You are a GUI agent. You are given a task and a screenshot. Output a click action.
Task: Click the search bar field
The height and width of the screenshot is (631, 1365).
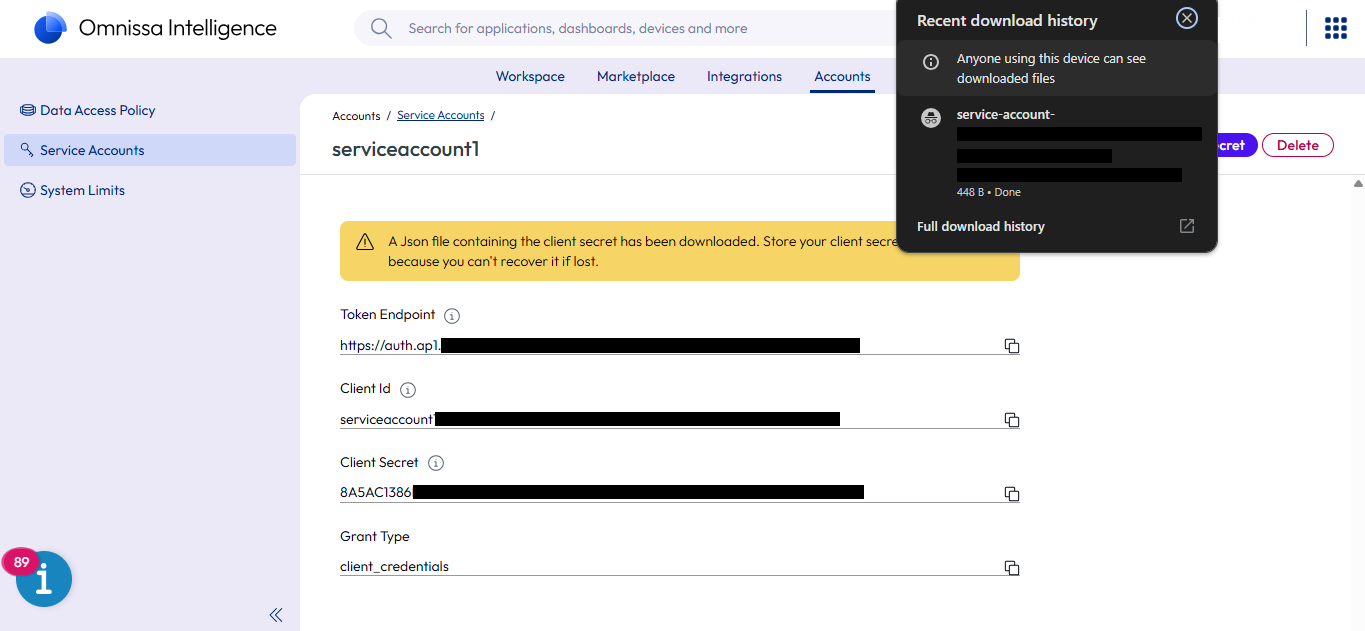click(620, 29)
